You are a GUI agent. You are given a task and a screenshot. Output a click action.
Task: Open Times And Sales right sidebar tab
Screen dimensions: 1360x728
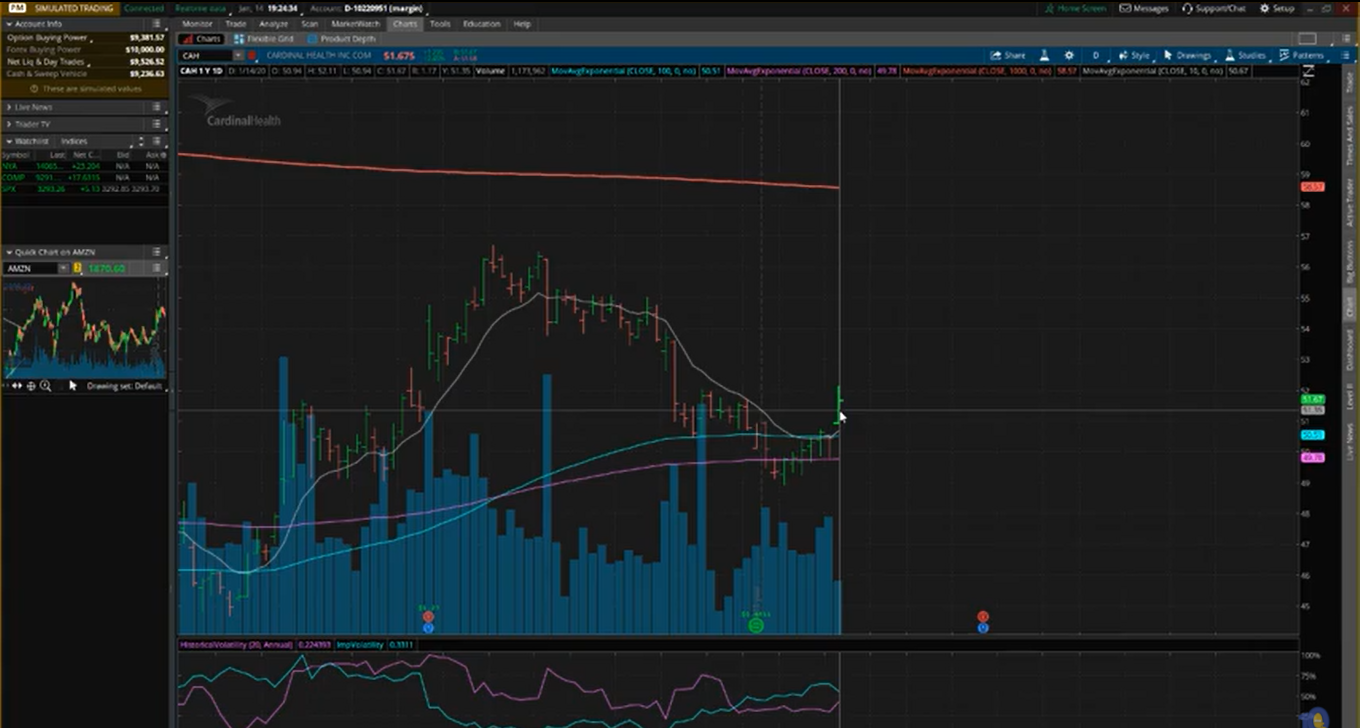pyautogui.click(x=1348, y=136)
